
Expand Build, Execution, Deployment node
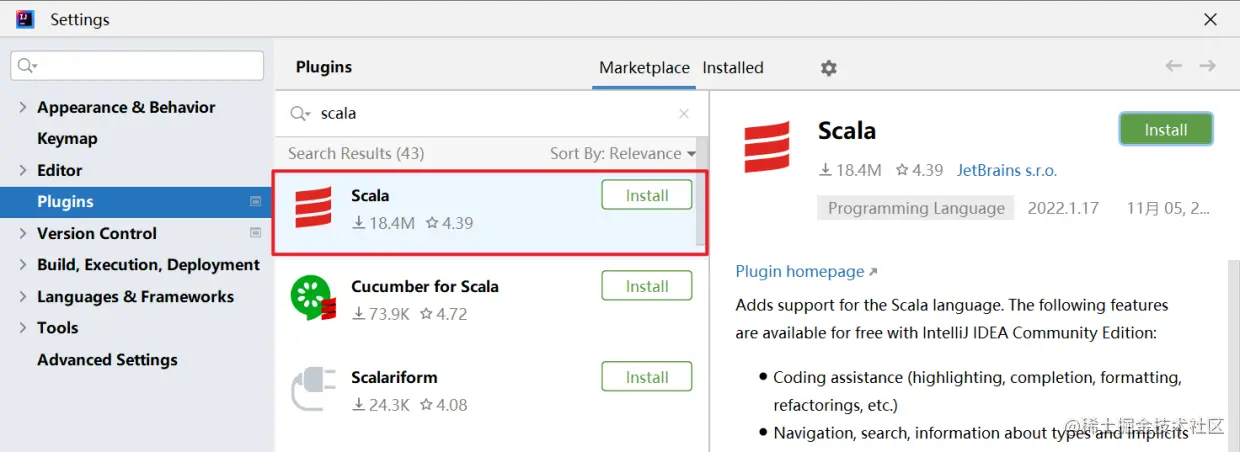tap(22, 265)
